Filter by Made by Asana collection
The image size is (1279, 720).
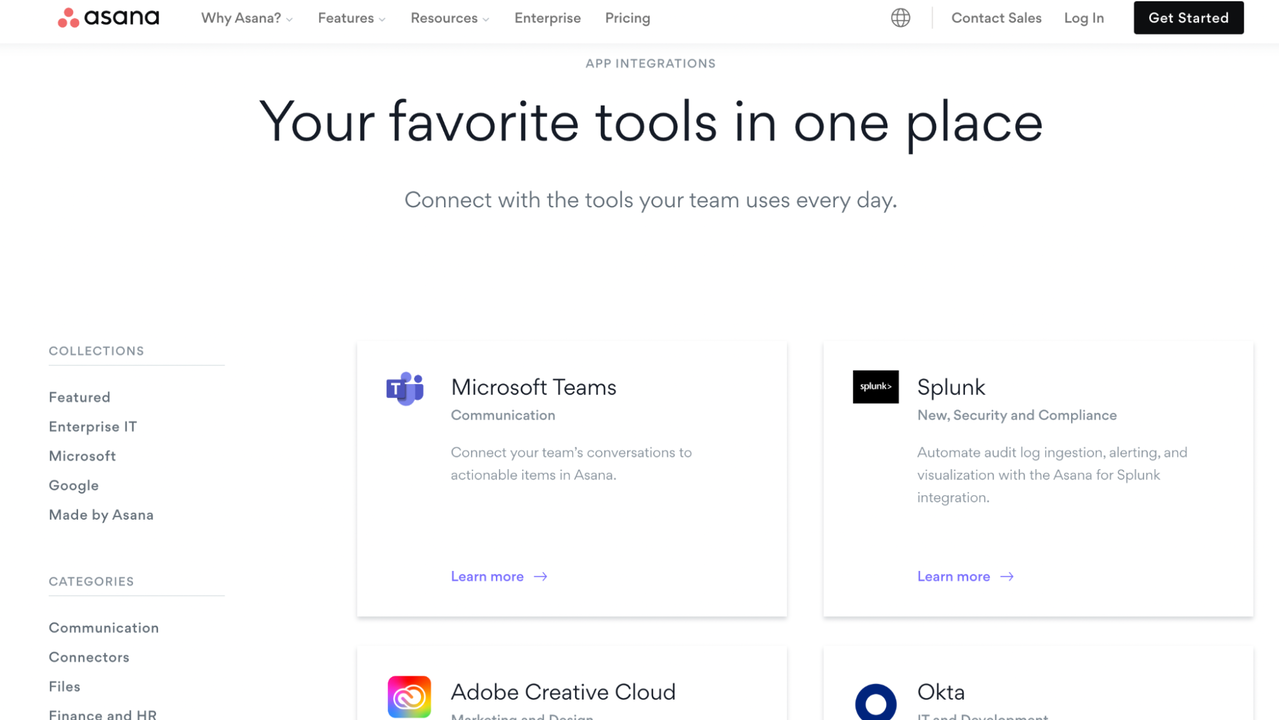point(101,515)
